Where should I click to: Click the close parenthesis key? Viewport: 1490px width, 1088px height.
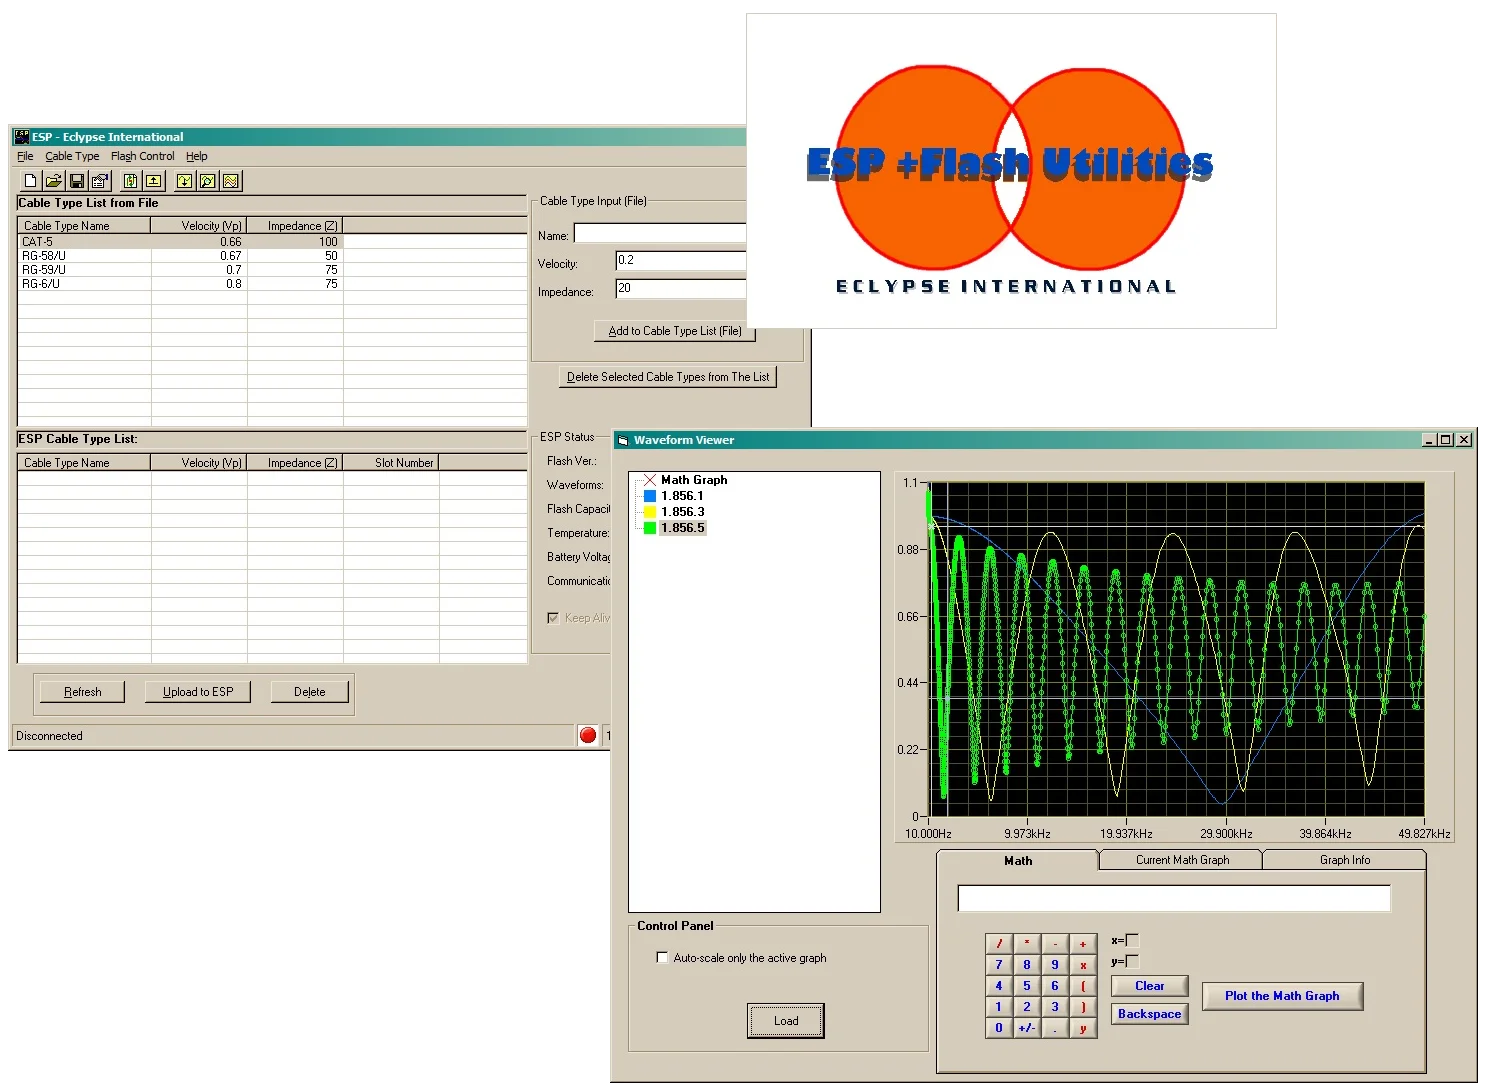pos(1083,1007)
